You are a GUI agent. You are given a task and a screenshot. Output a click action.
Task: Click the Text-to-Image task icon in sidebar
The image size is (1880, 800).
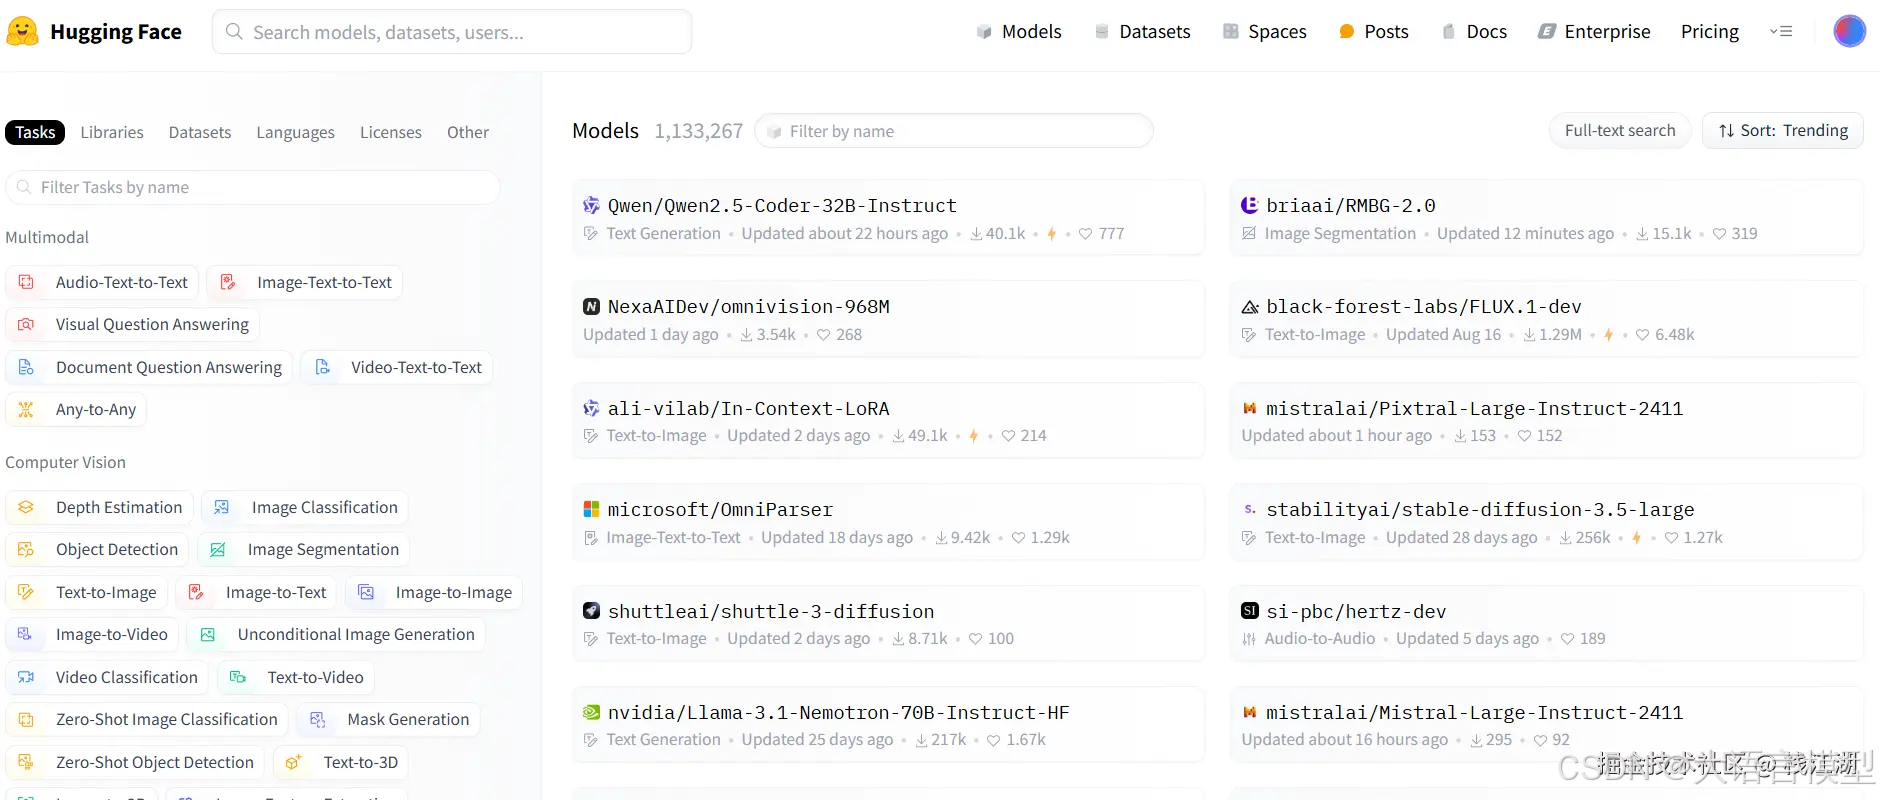(27, 593)
